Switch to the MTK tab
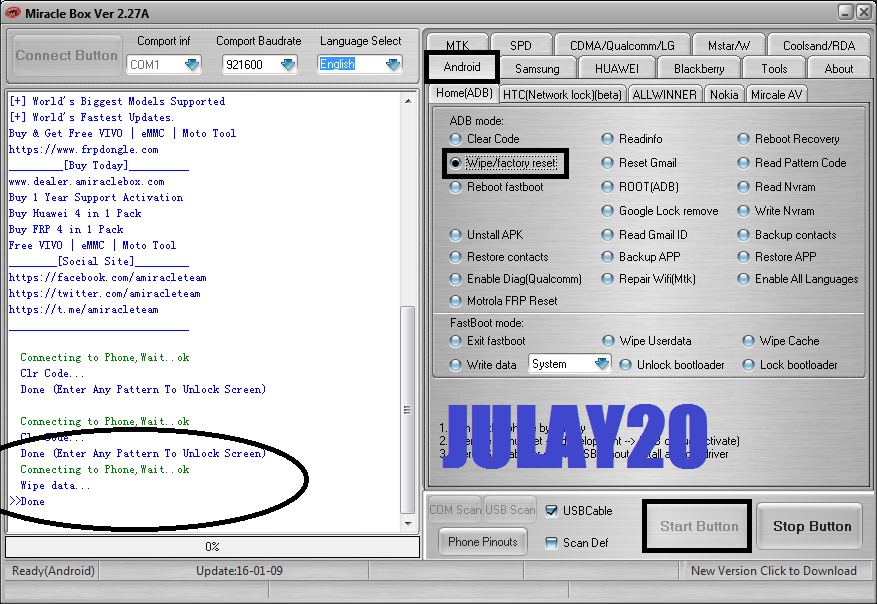Viewport: 877px width, 604px height. coord(458,45)
